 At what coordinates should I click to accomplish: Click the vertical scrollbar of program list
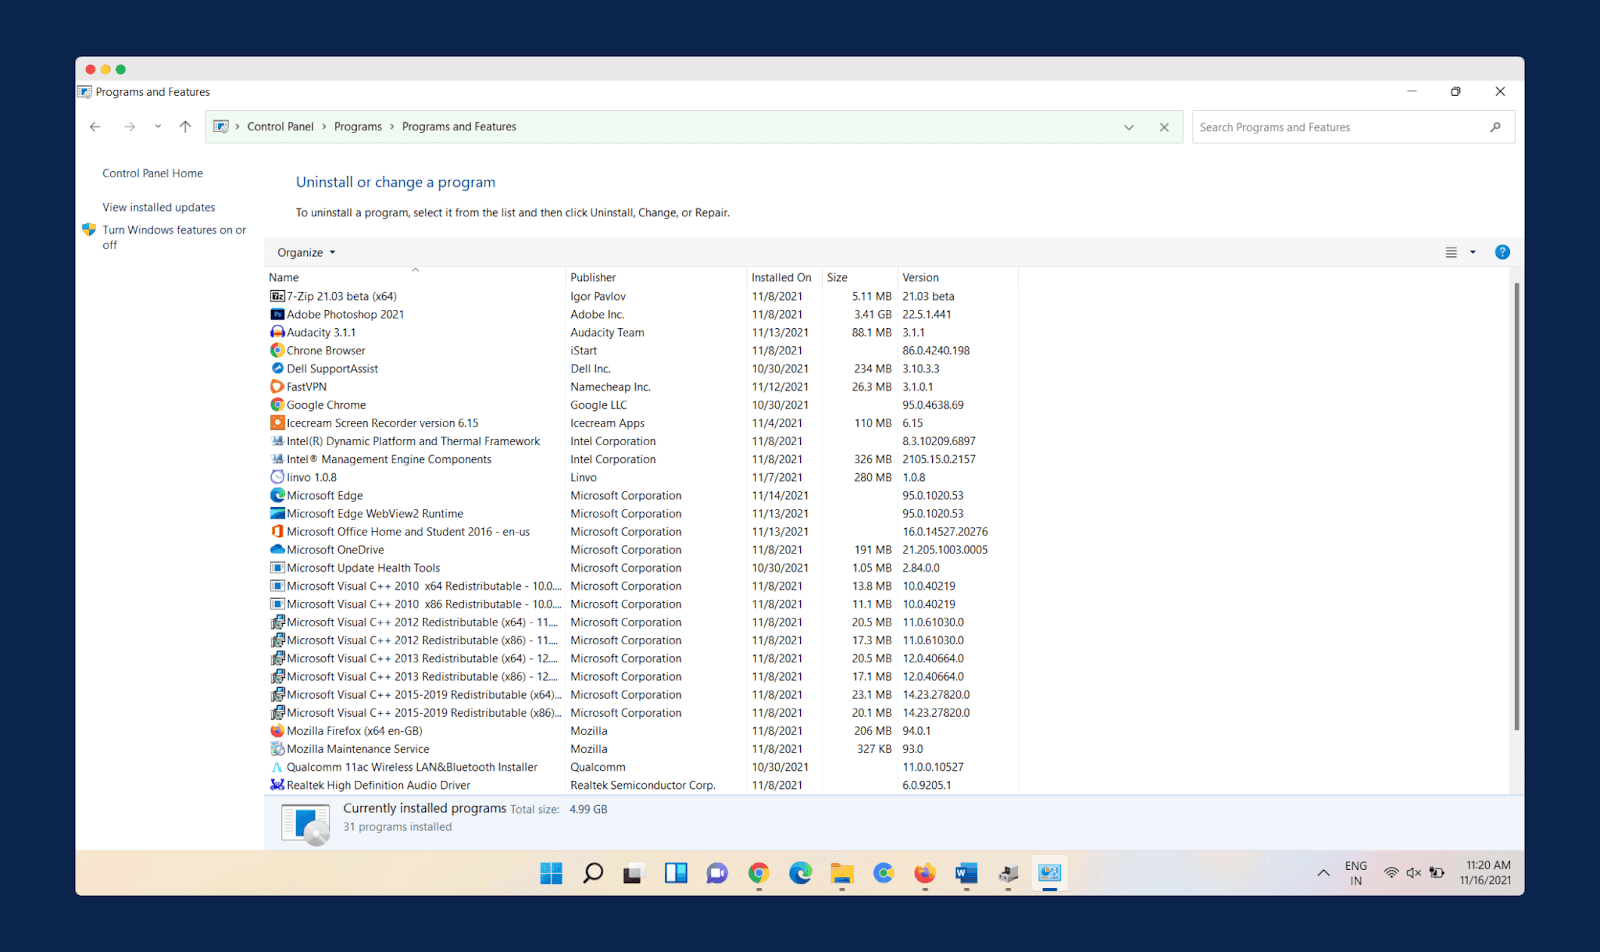(x=1516, y=505)
